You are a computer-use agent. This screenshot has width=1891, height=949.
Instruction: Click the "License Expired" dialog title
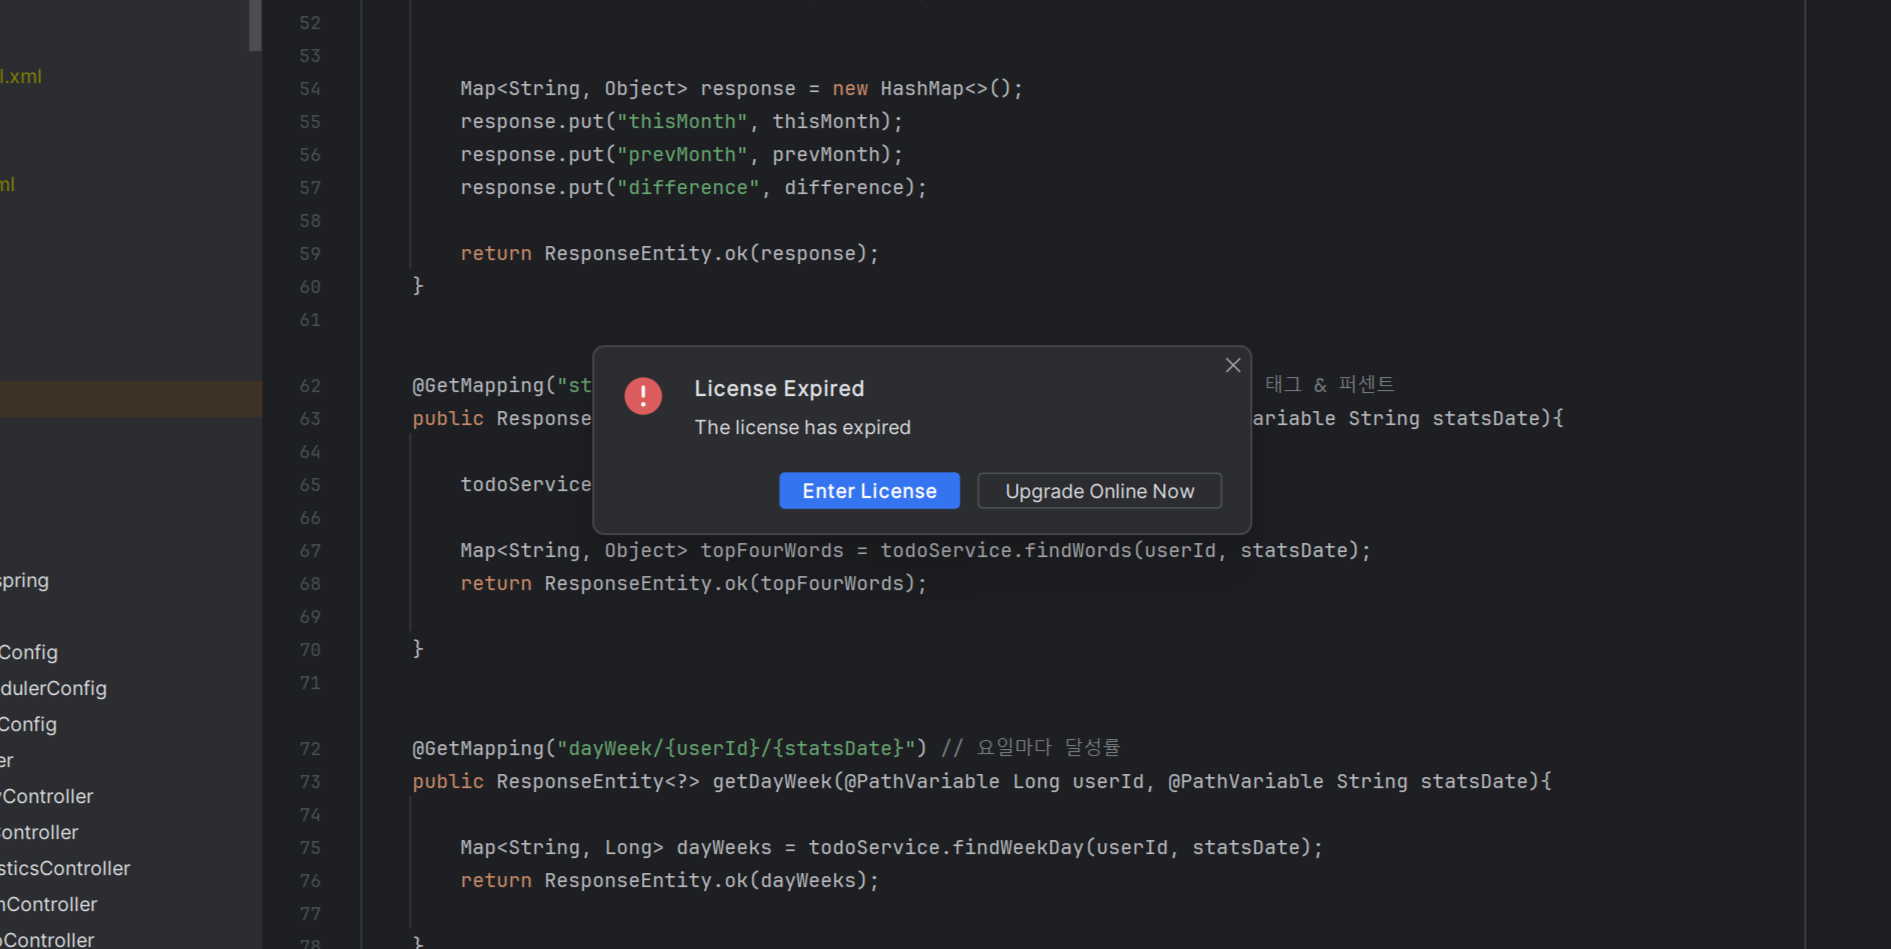tap(779, 389)
